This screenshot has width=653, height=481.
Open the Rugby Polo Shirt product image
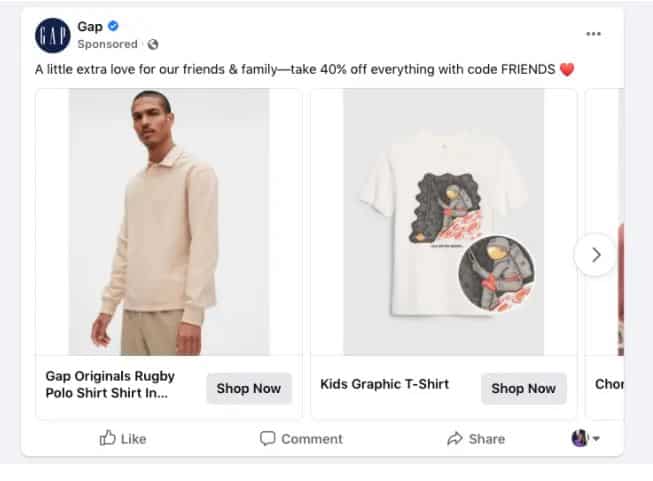(x=168, y=222)
